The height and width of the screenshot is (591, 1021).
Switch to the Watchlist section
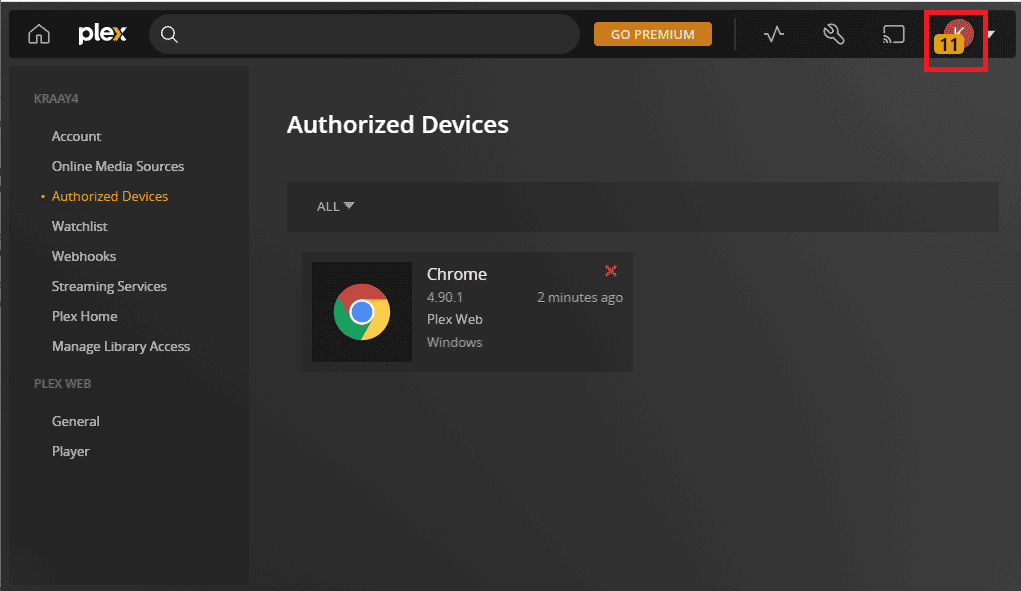pos(79,226)
